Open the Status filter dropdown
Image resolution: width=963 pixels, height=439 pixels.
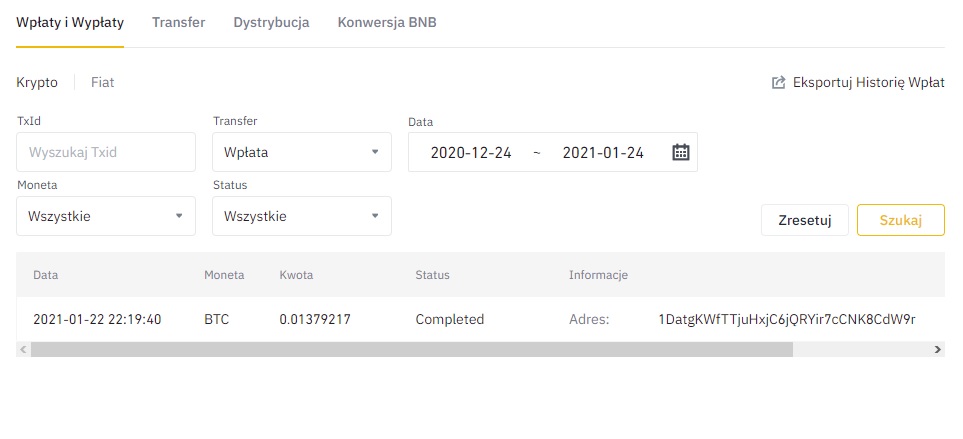302,216
